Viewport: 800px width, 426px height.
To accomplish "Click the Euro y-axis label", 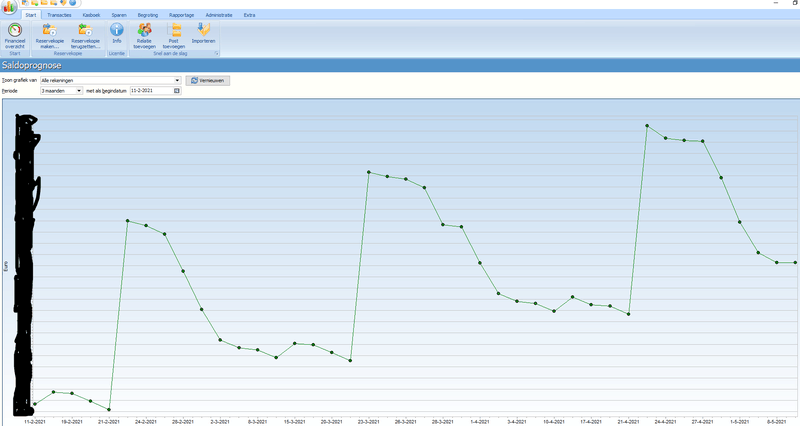I will point(6,266).
